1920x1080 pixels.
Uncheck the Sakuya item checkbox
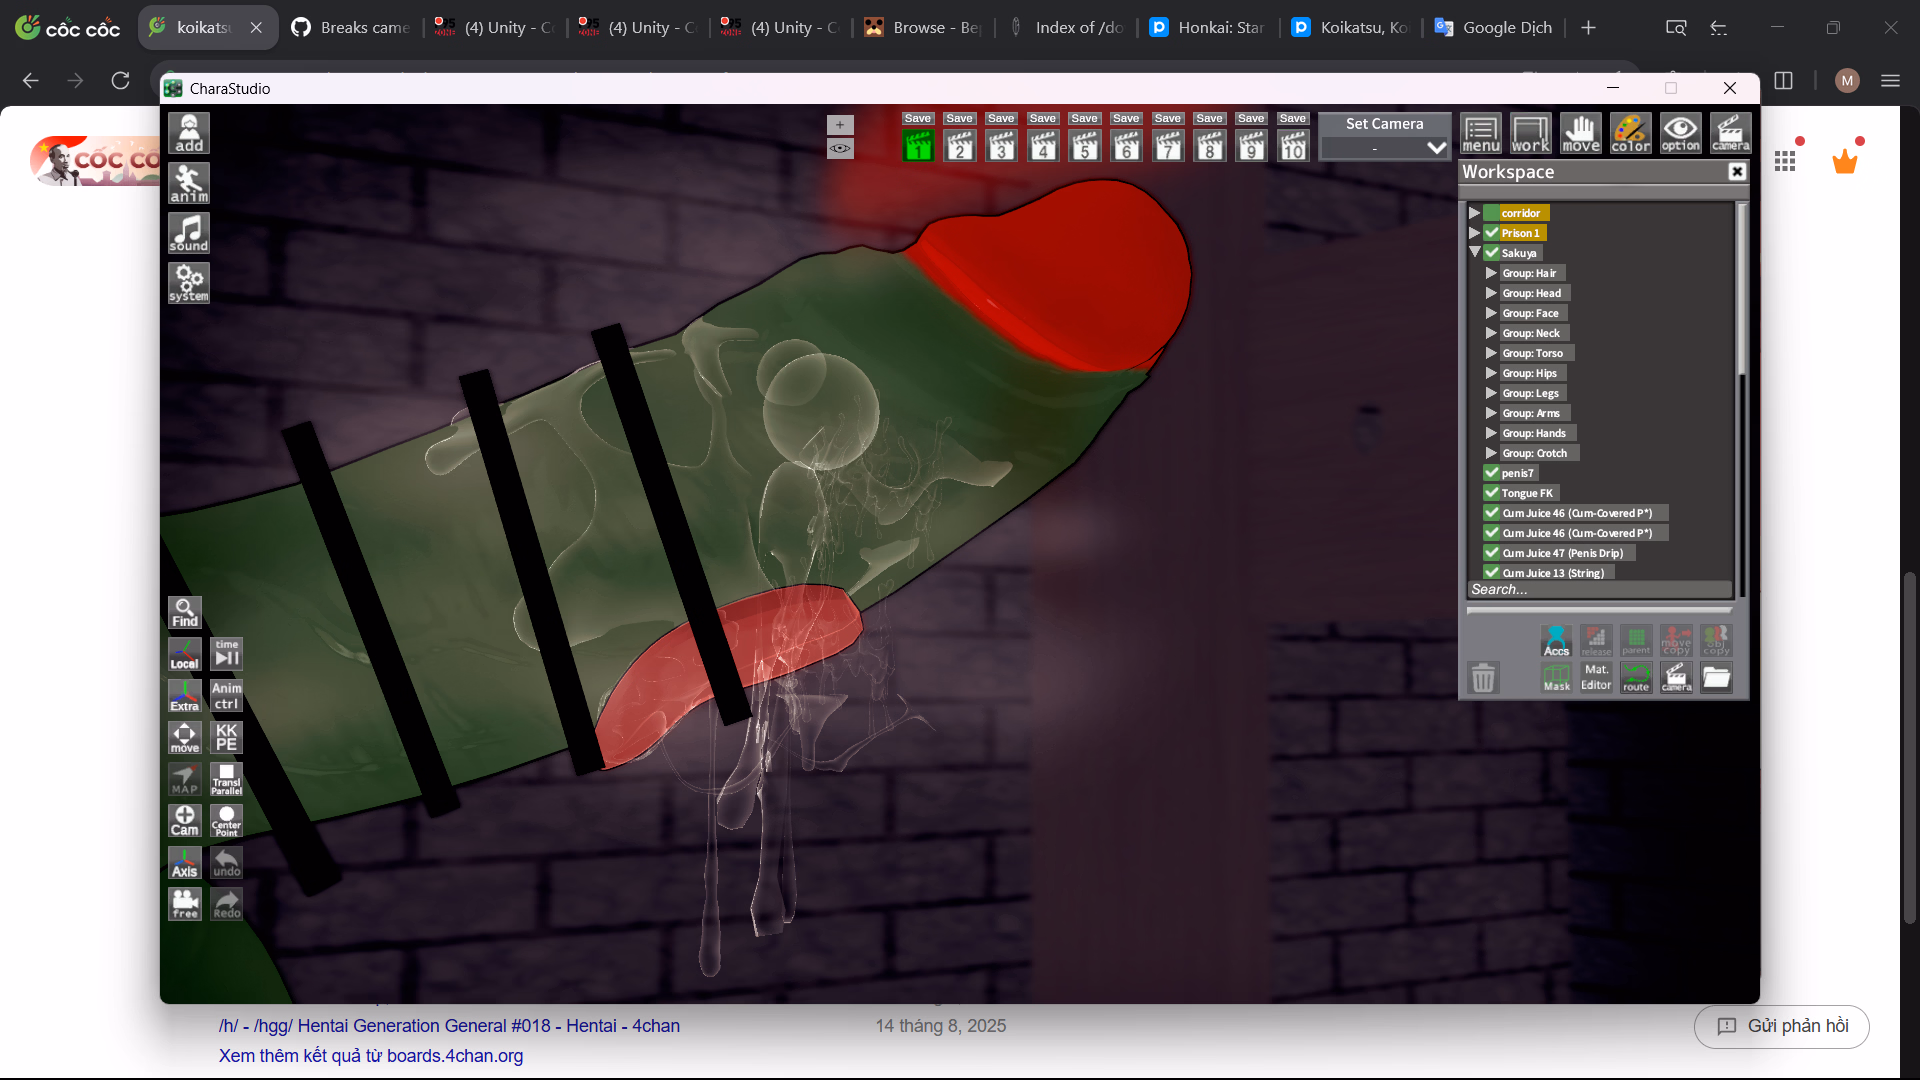point(1492,253)
